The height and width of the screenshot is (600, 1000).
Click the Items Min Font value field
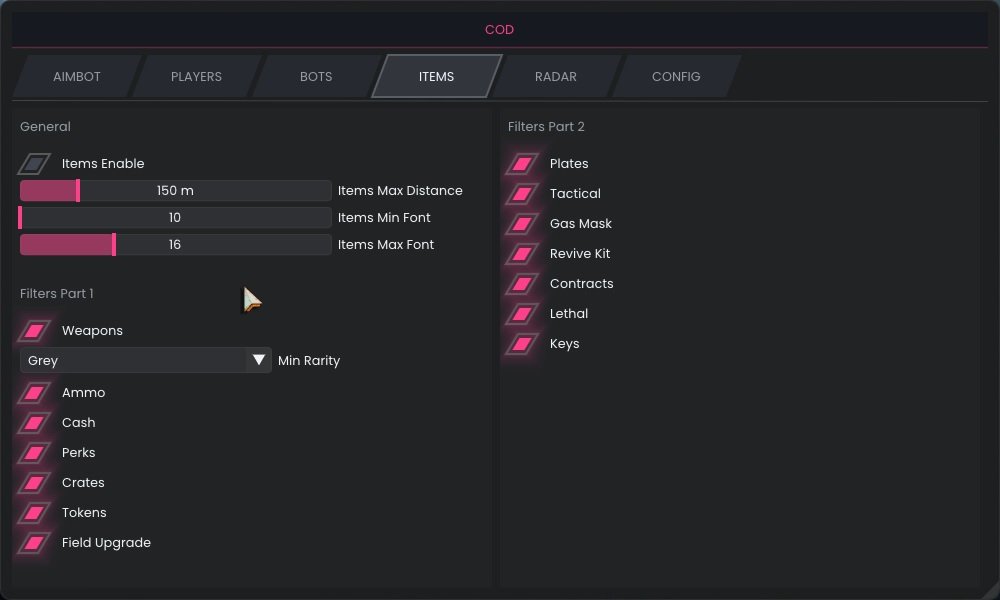[x=175, y=217]
